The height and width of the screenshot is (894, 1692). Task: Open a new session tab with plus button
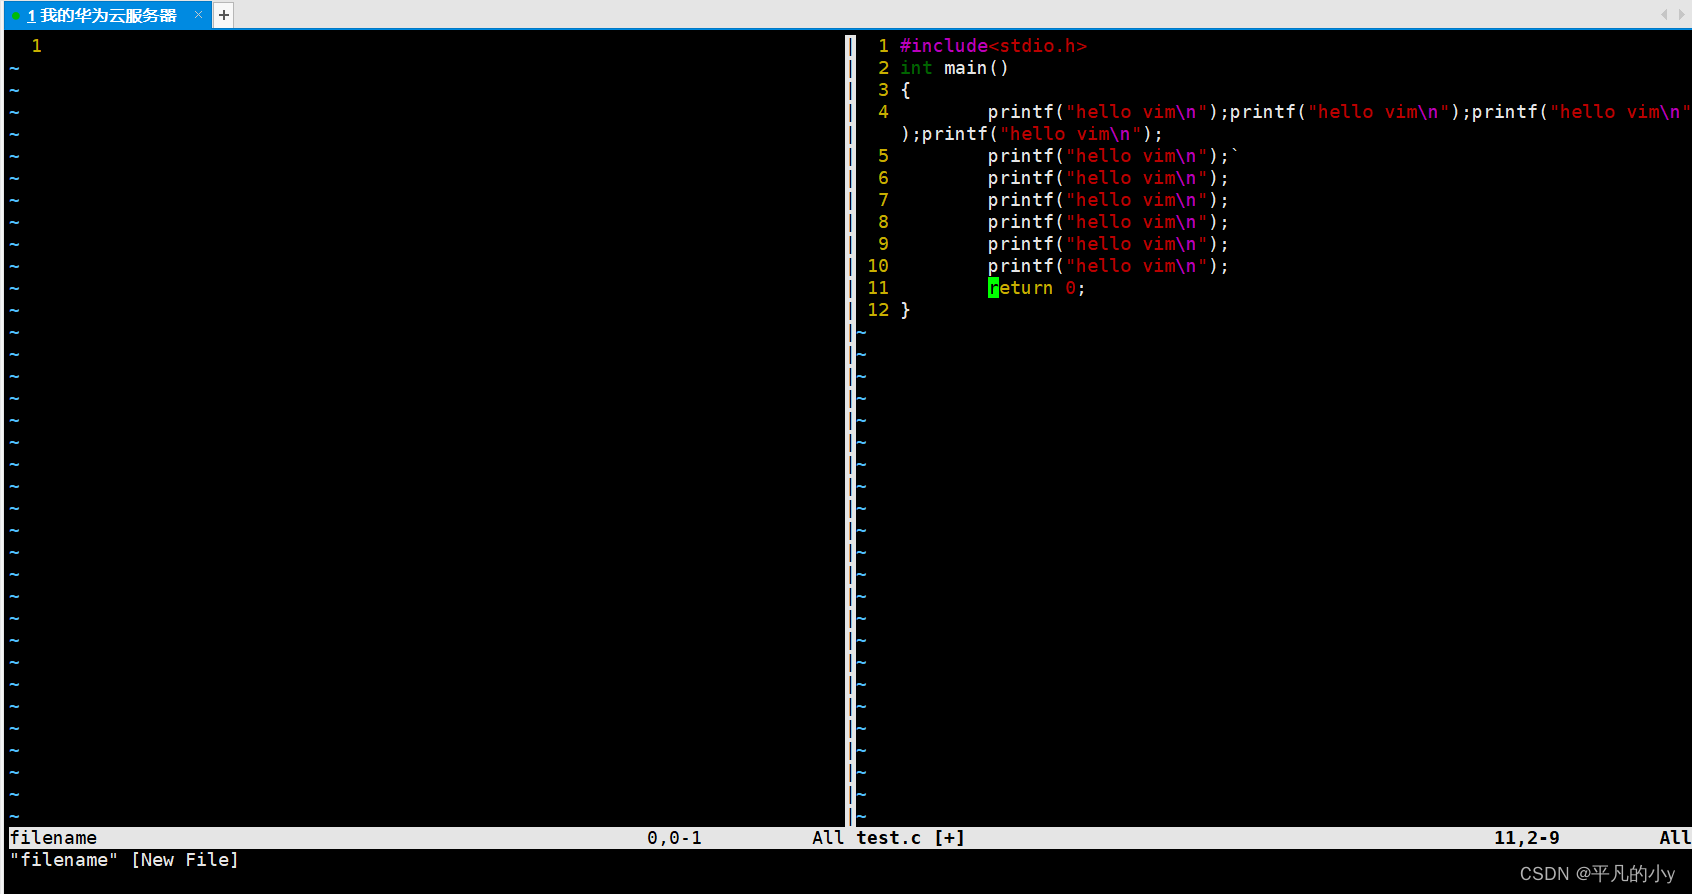pos(224,15)
